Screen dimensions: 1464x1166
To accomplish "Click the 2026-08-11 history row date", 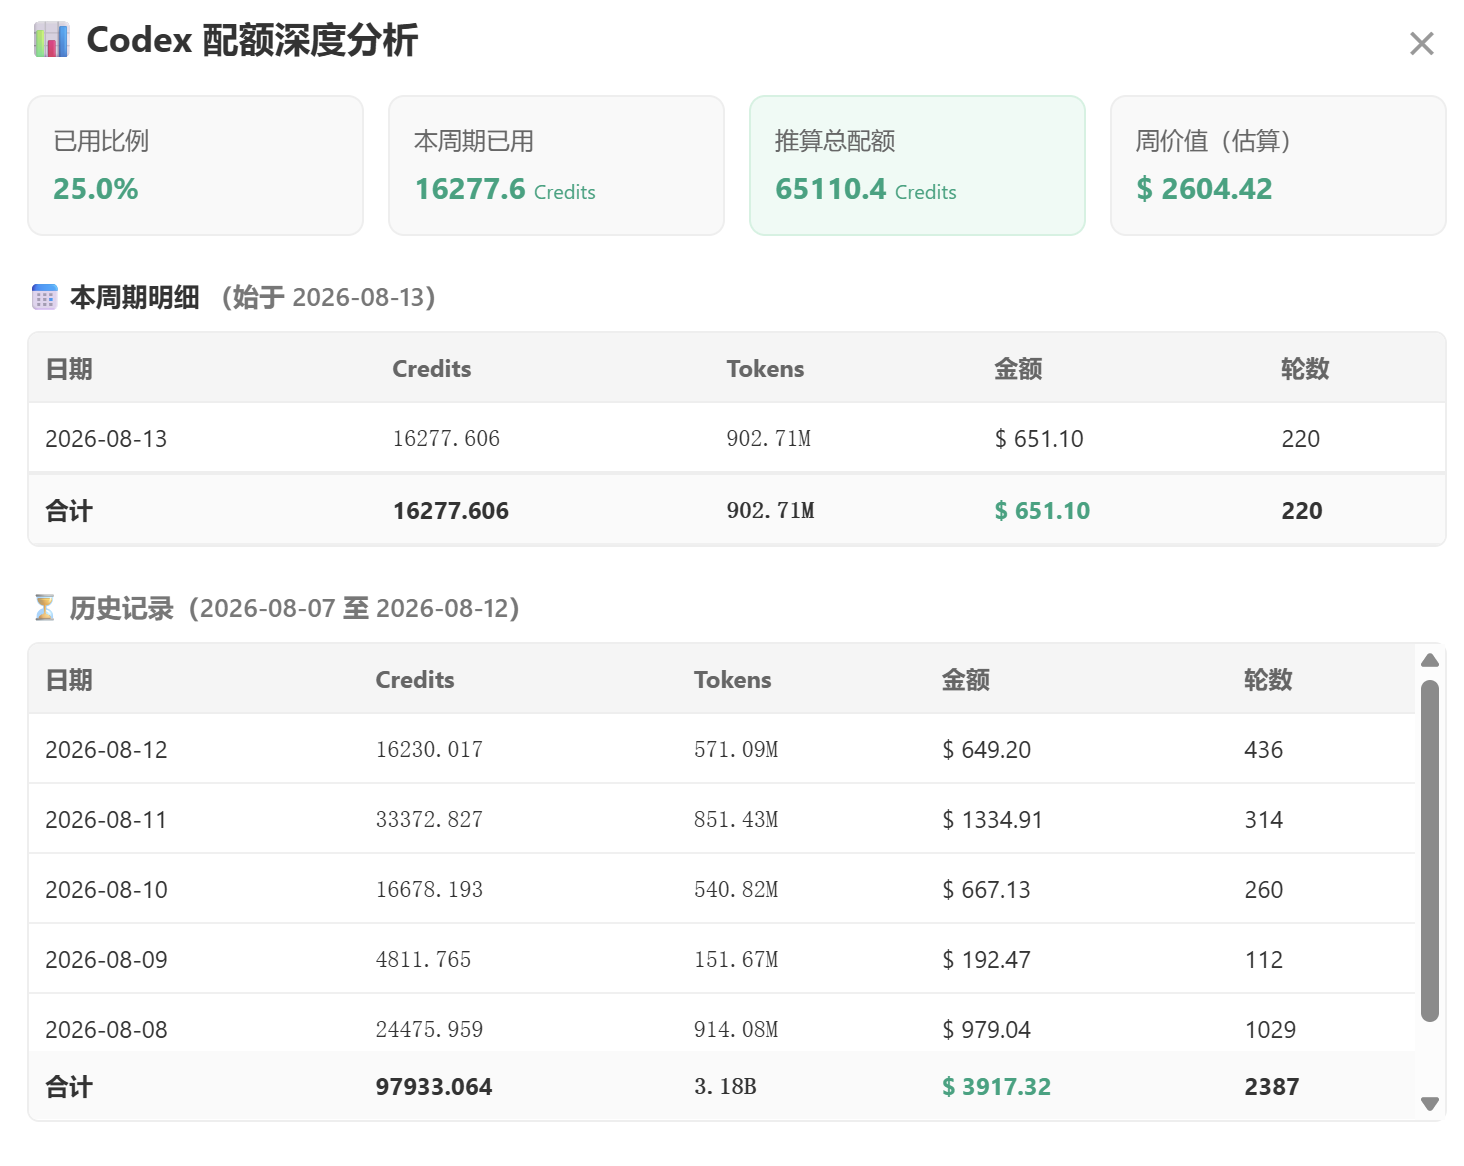I will (106, 820).
